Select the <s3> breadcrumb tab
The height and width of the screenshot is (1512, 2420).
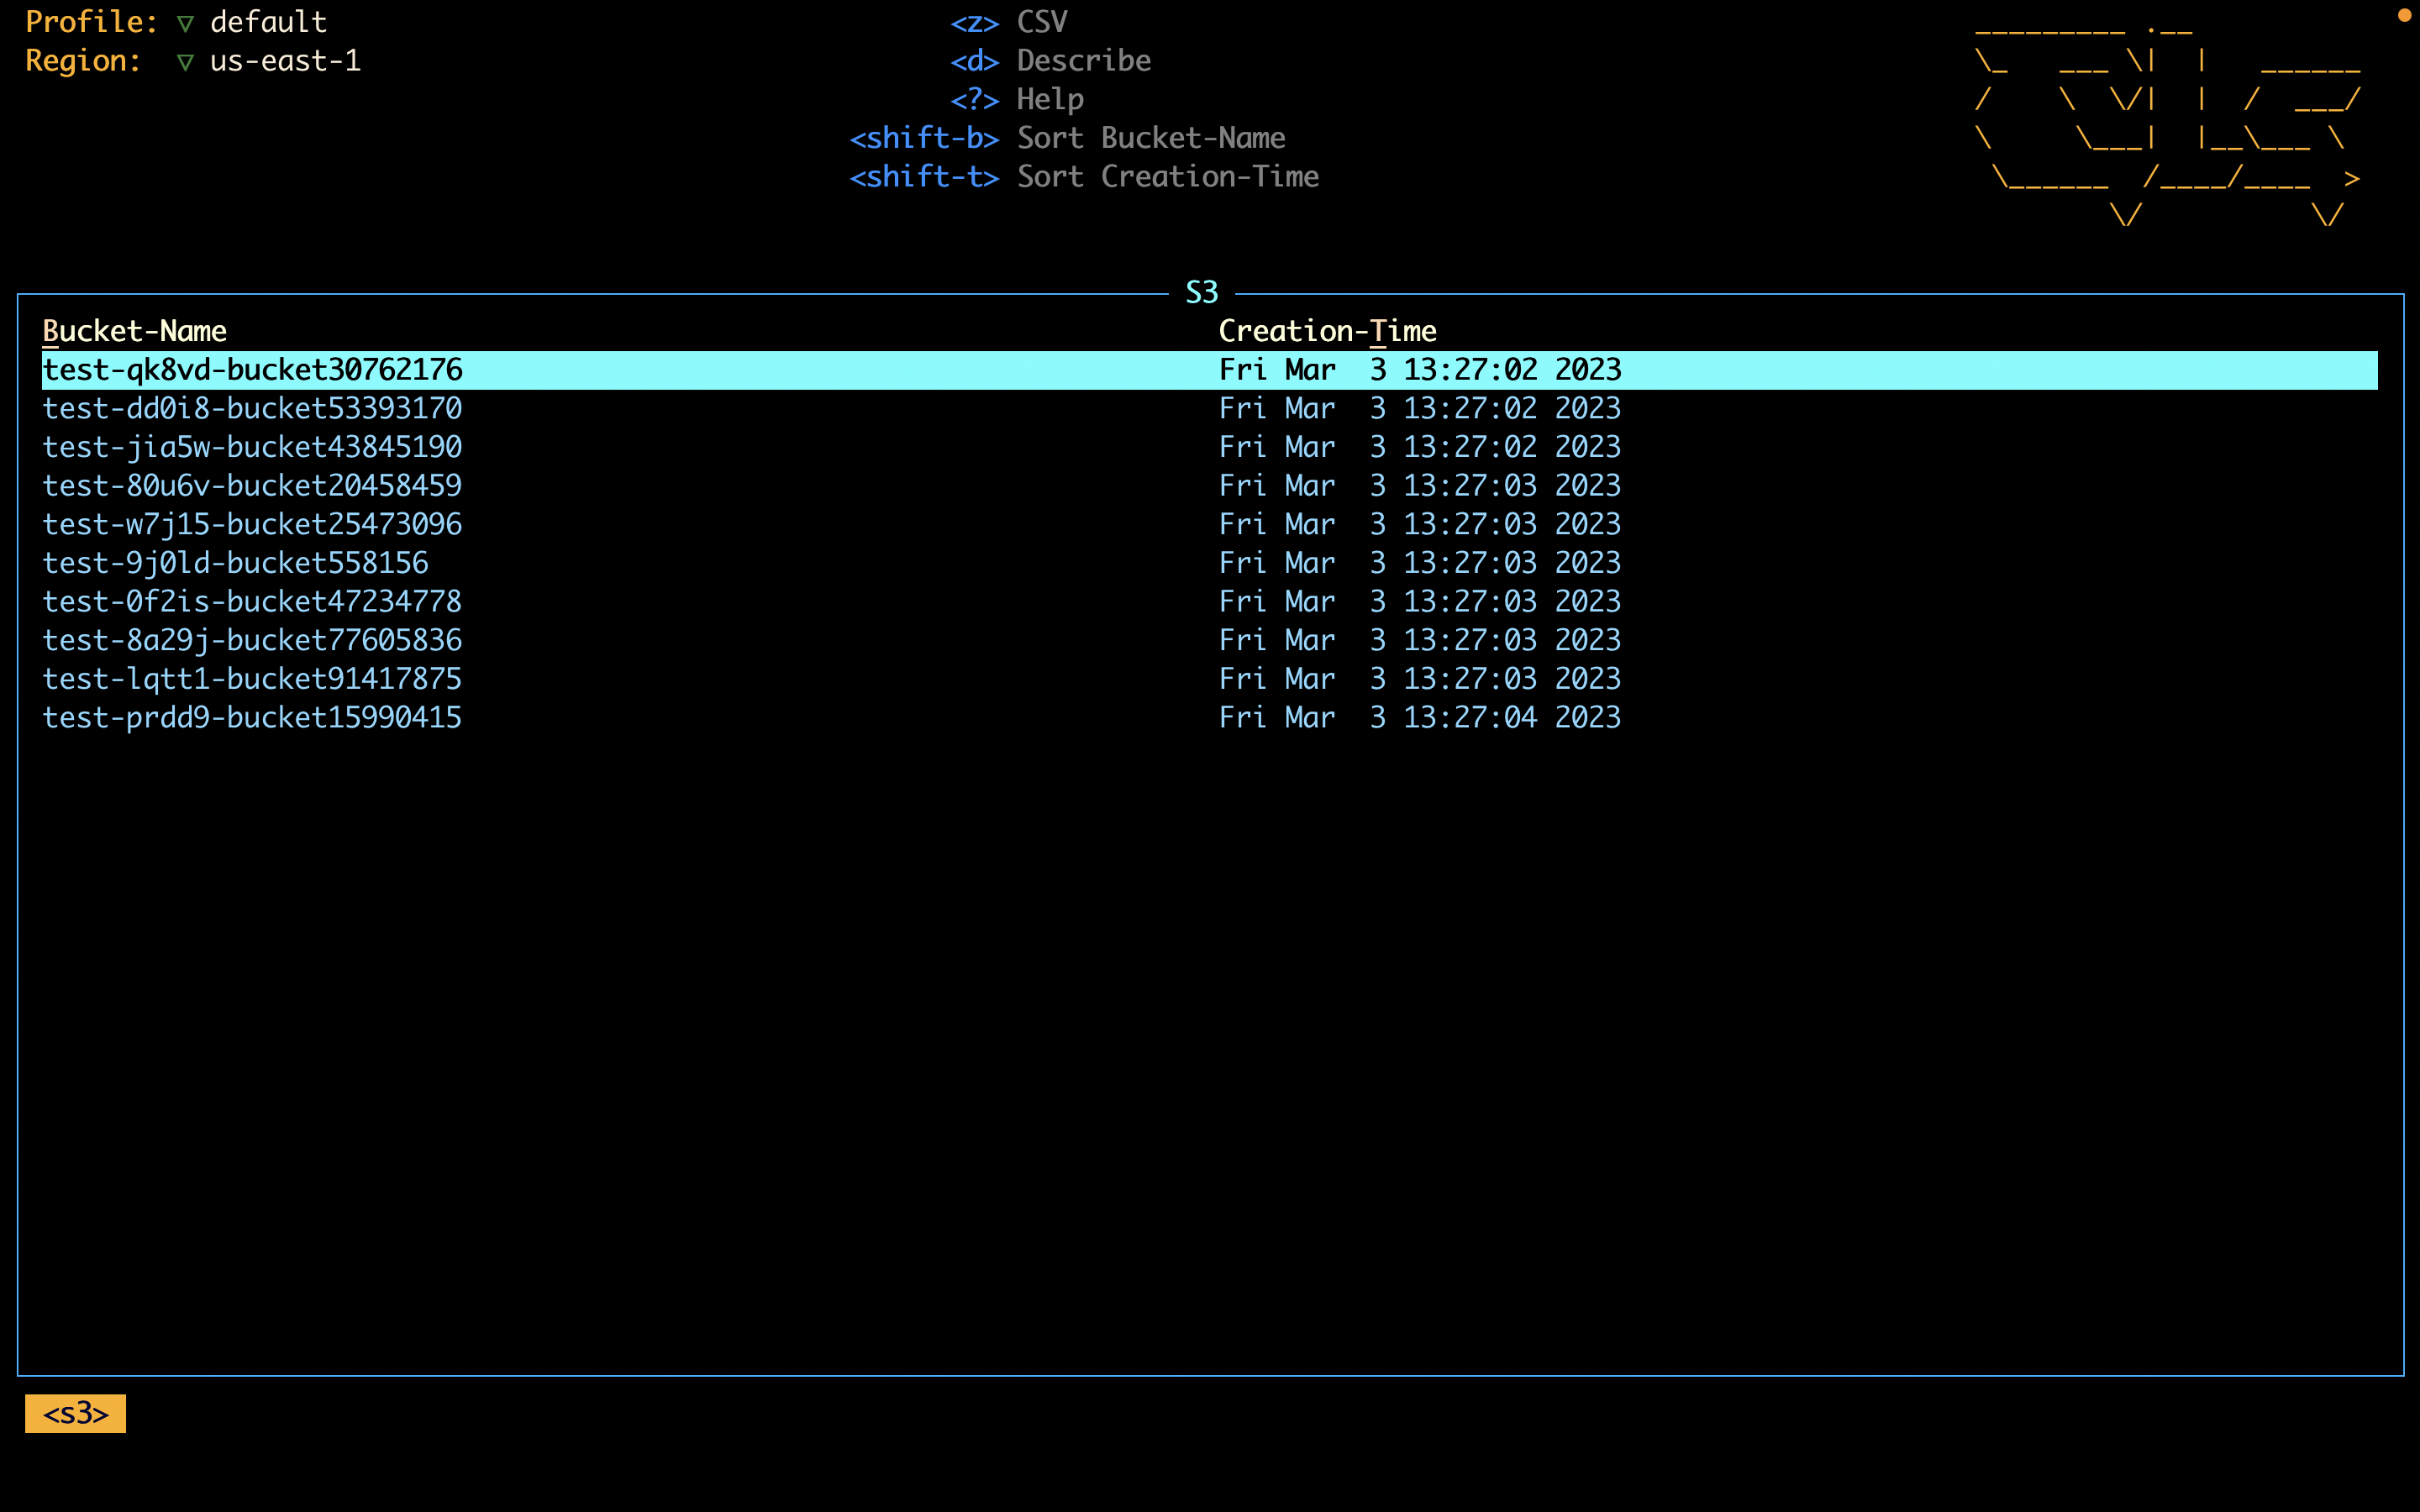pyautogui.click(x=75, y=1413)
